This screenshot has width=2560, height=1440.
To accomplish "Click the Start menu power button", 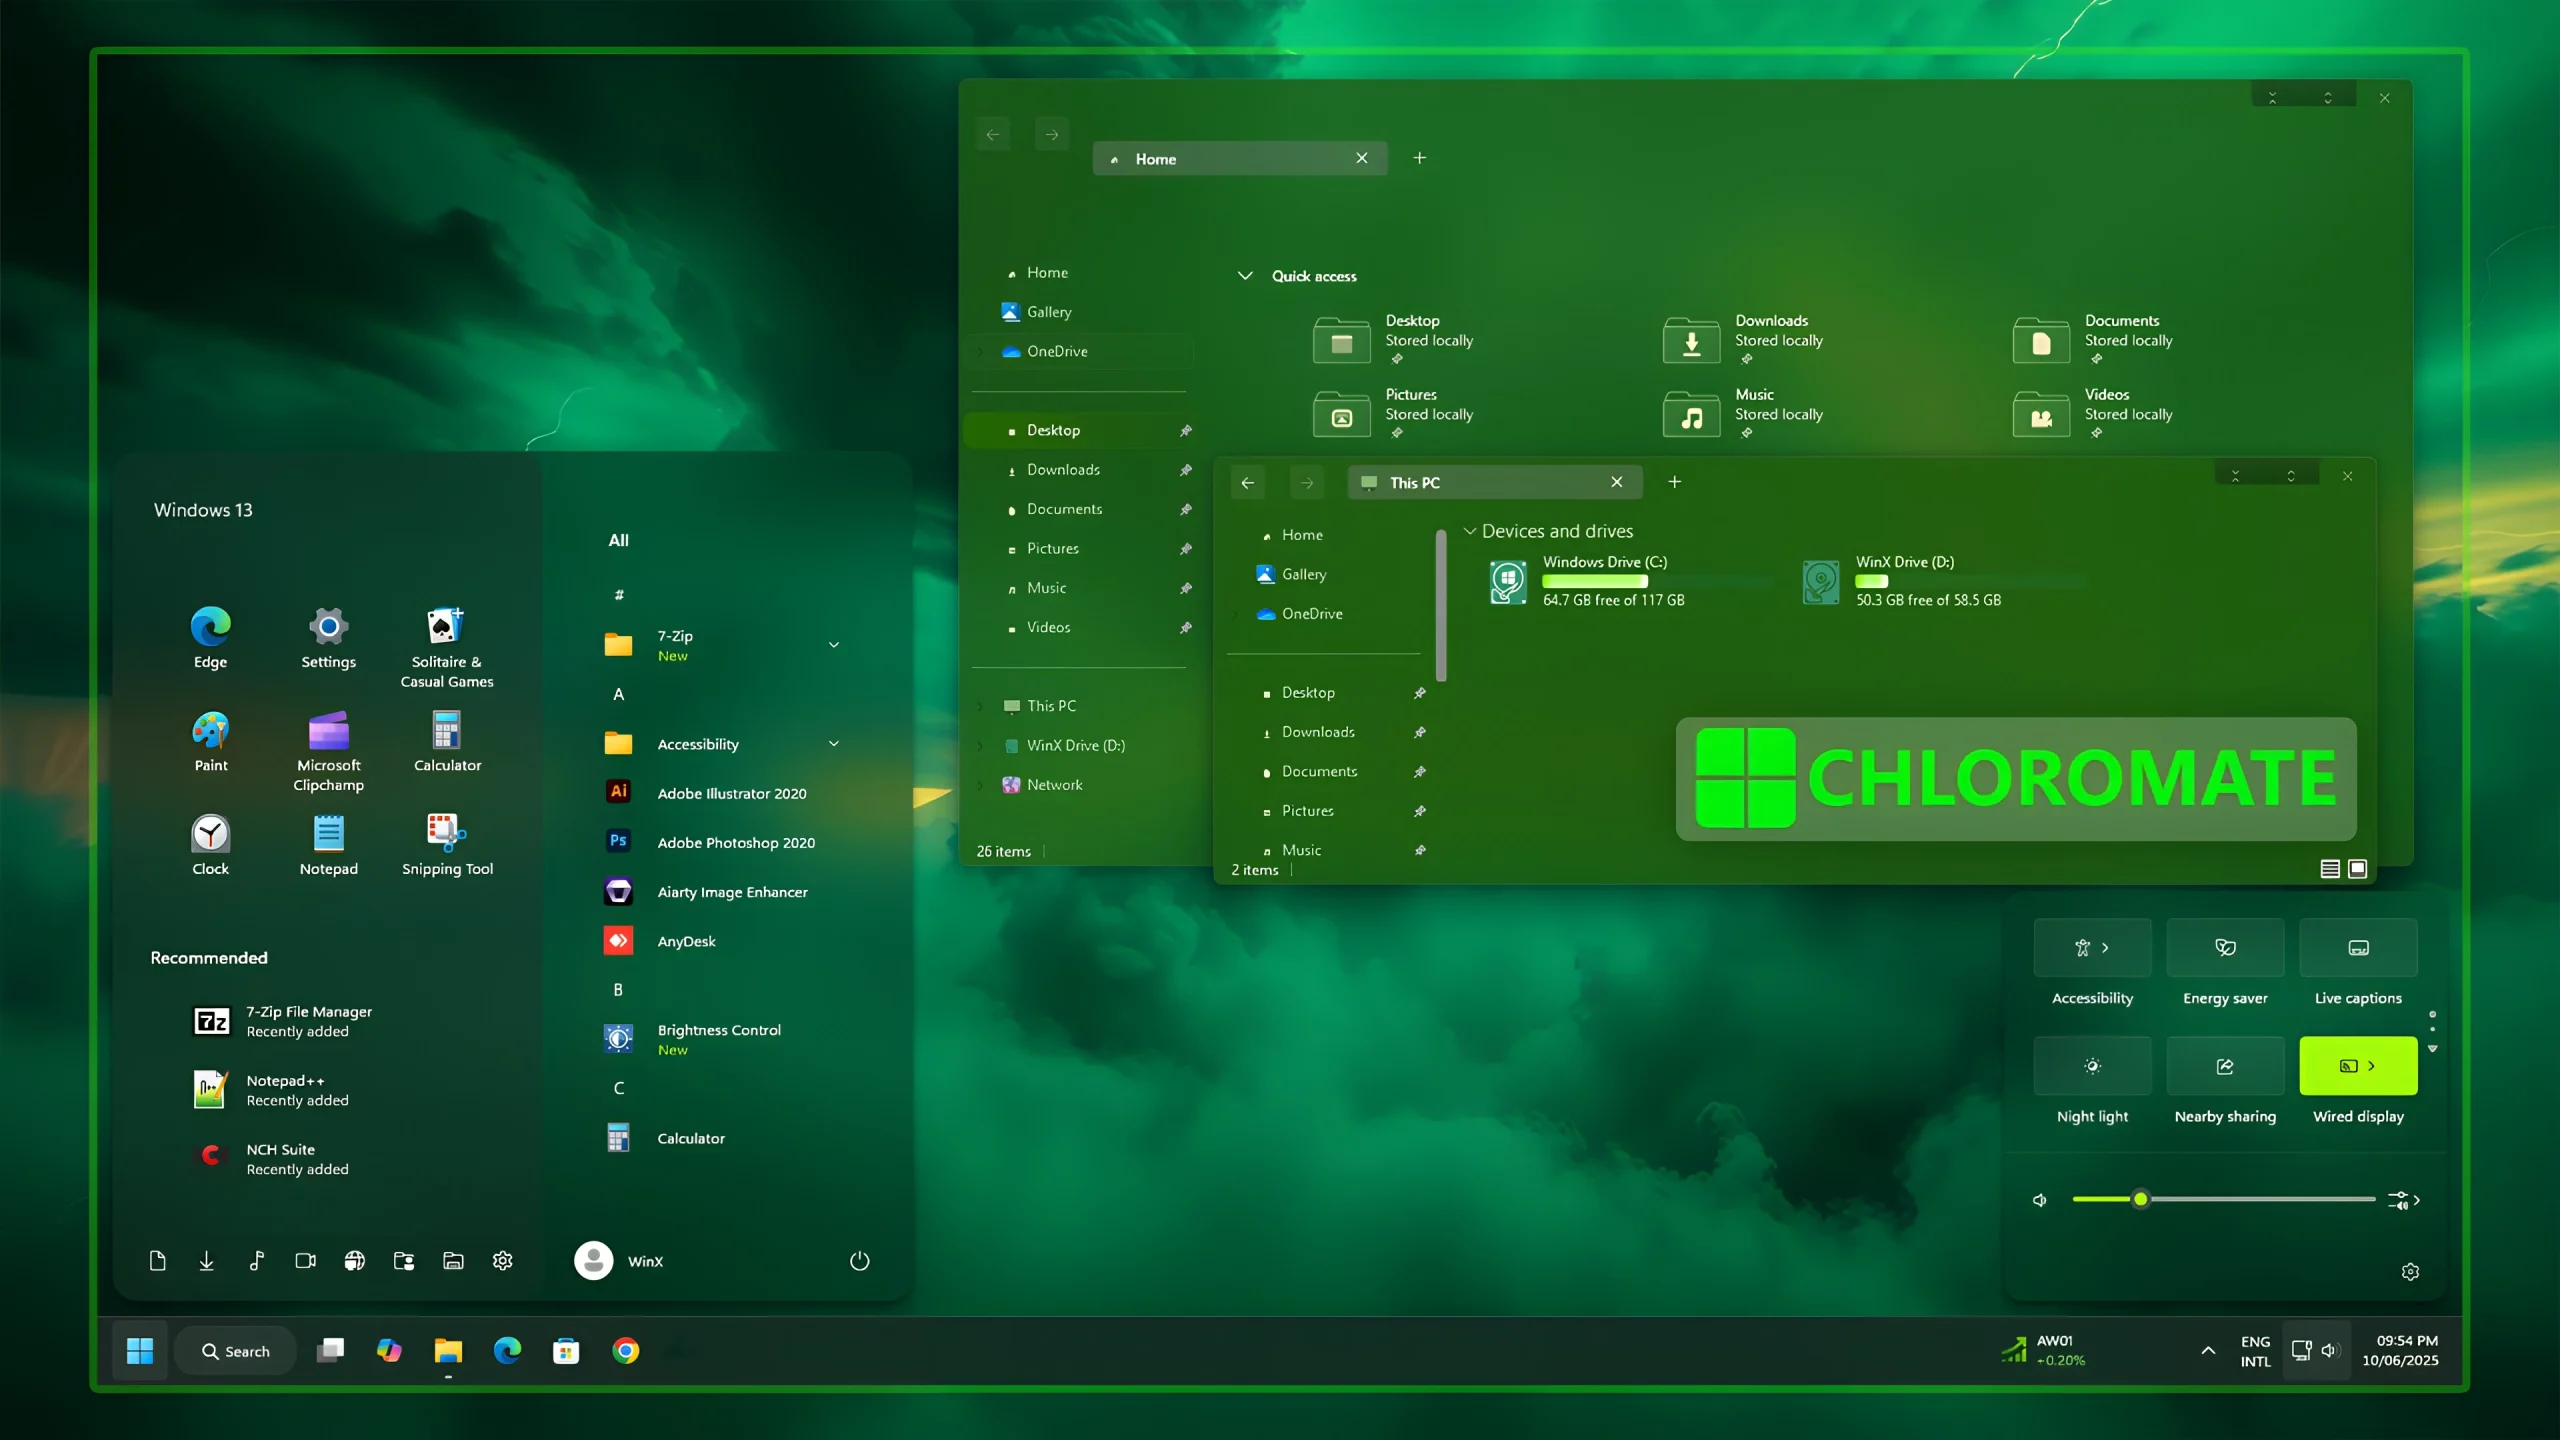I will [x=859, y=1261].
